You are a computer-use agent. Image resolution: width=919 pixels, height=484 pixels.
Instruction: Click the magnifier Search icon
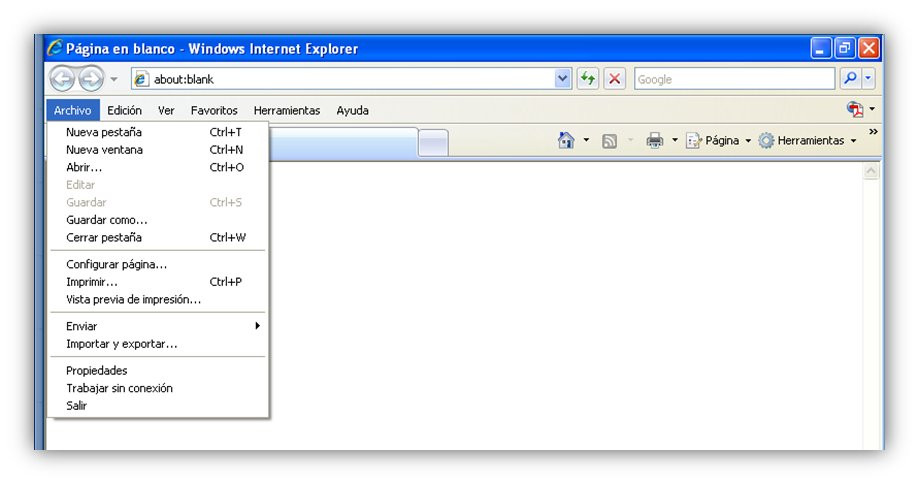click(x=850, y=79)
